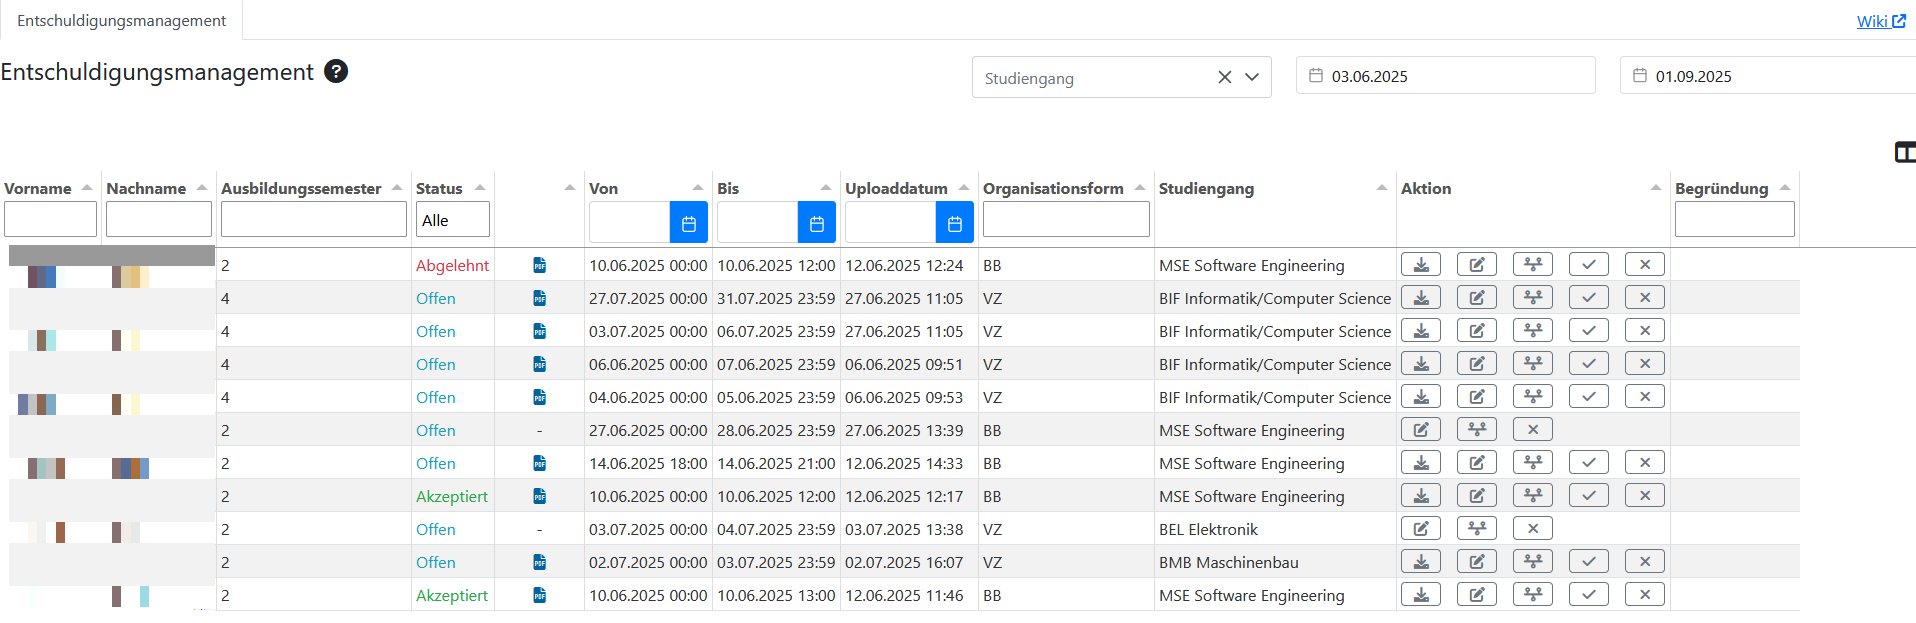Open the calendar picker for the Uploaddatum filter

click(x=954, y=223)
